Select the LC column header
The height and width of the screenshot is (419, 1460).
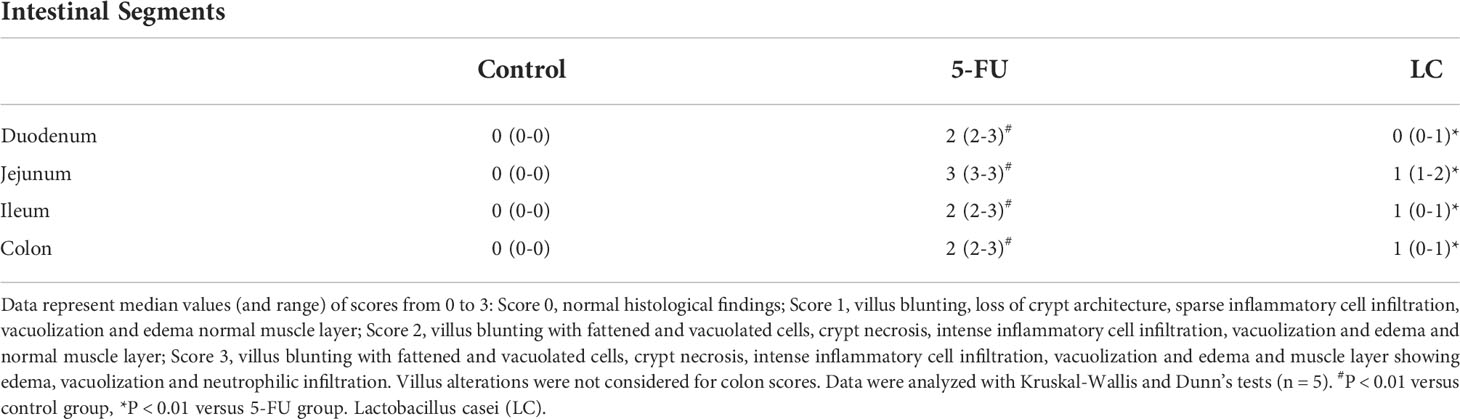(1429, 70)
